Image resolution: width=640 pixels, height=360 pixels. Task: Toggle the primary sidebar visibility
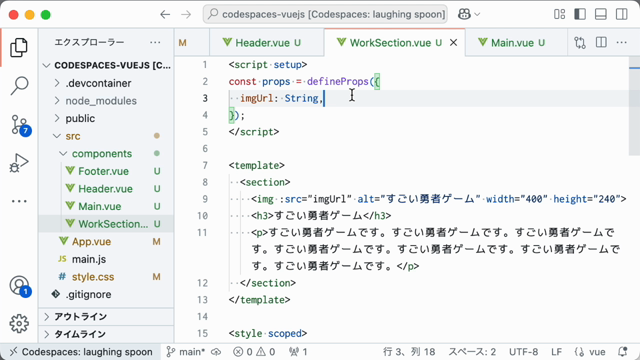pos(580,14)
